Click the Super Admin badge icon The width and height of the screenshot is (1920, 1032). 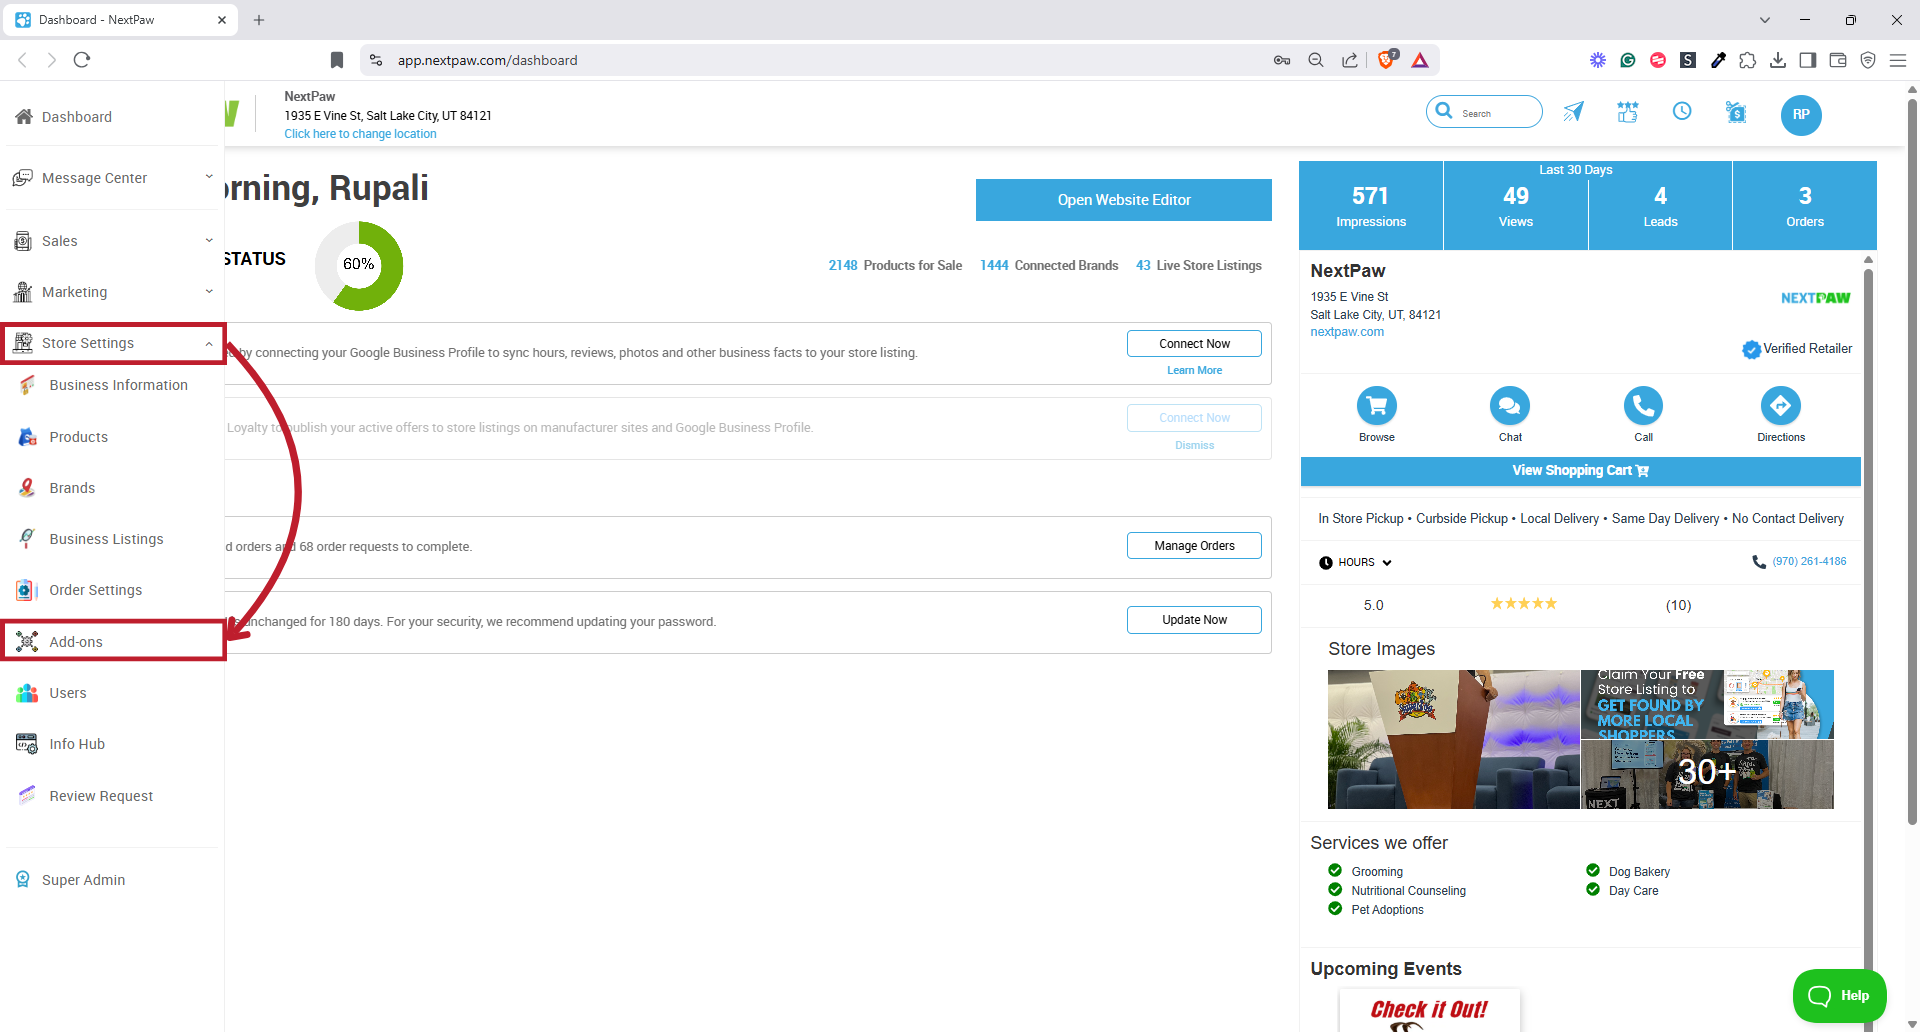23,880
